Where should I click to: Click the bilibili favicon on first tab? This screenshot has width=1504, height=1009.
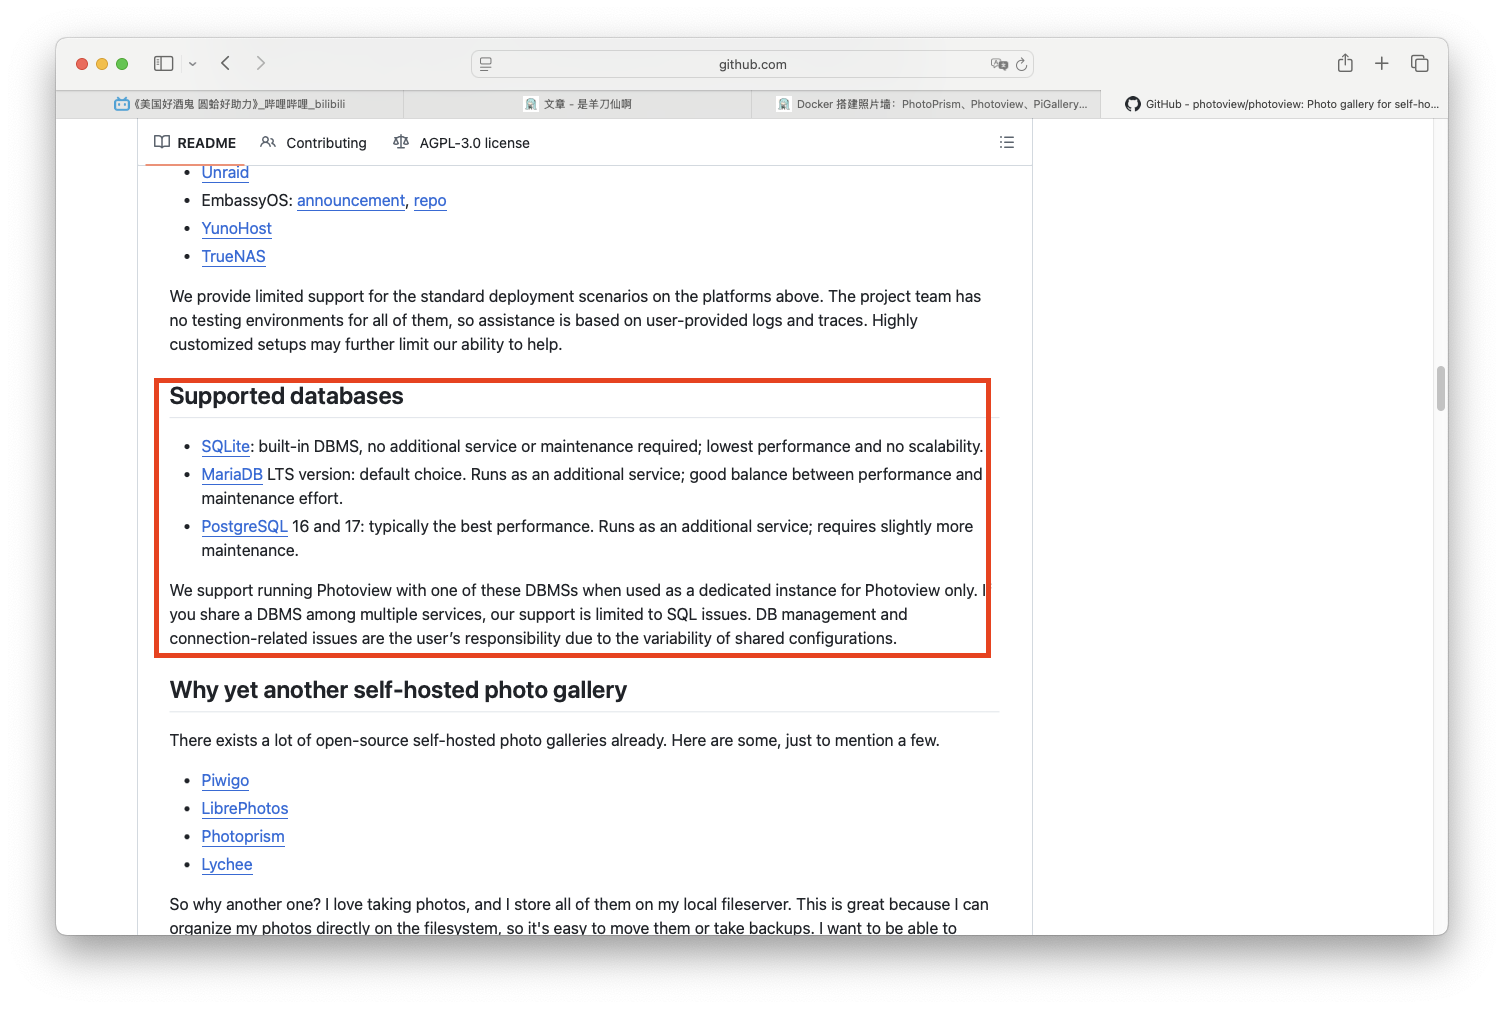coord(122,104)
